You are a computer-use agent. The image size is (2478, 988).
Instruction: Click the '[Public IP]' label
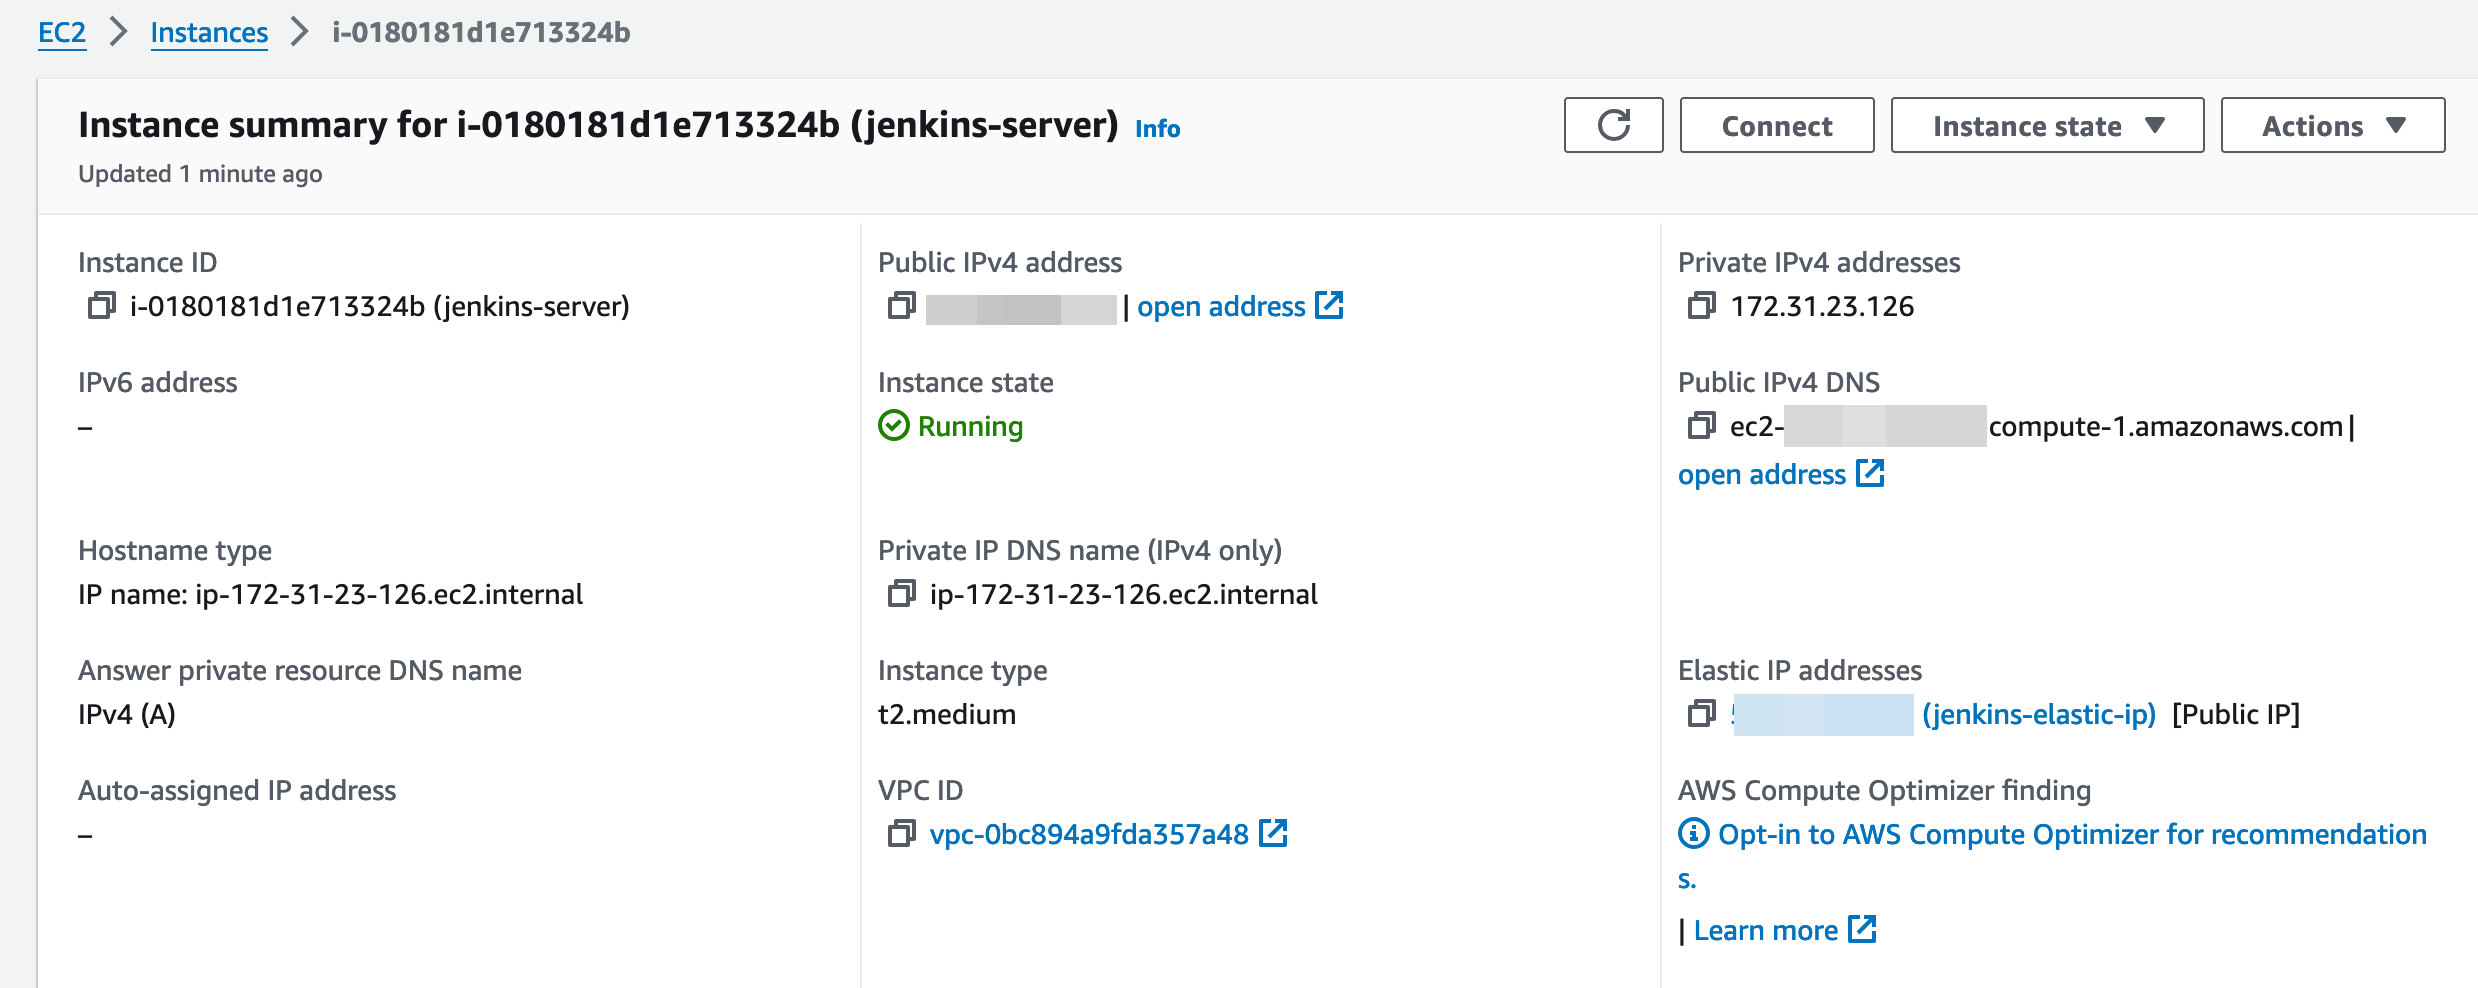2236,714
